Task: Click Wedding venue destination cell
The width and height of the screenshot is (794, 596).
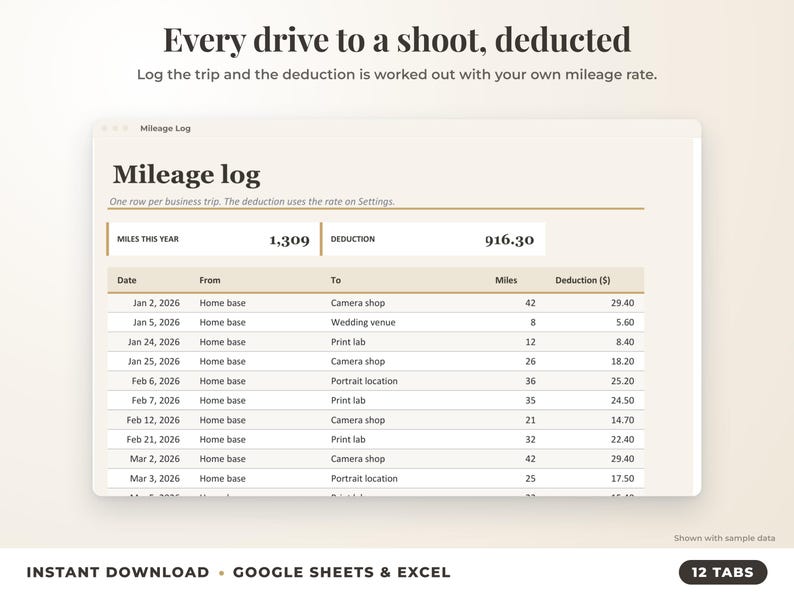Action: pos(363,322)
